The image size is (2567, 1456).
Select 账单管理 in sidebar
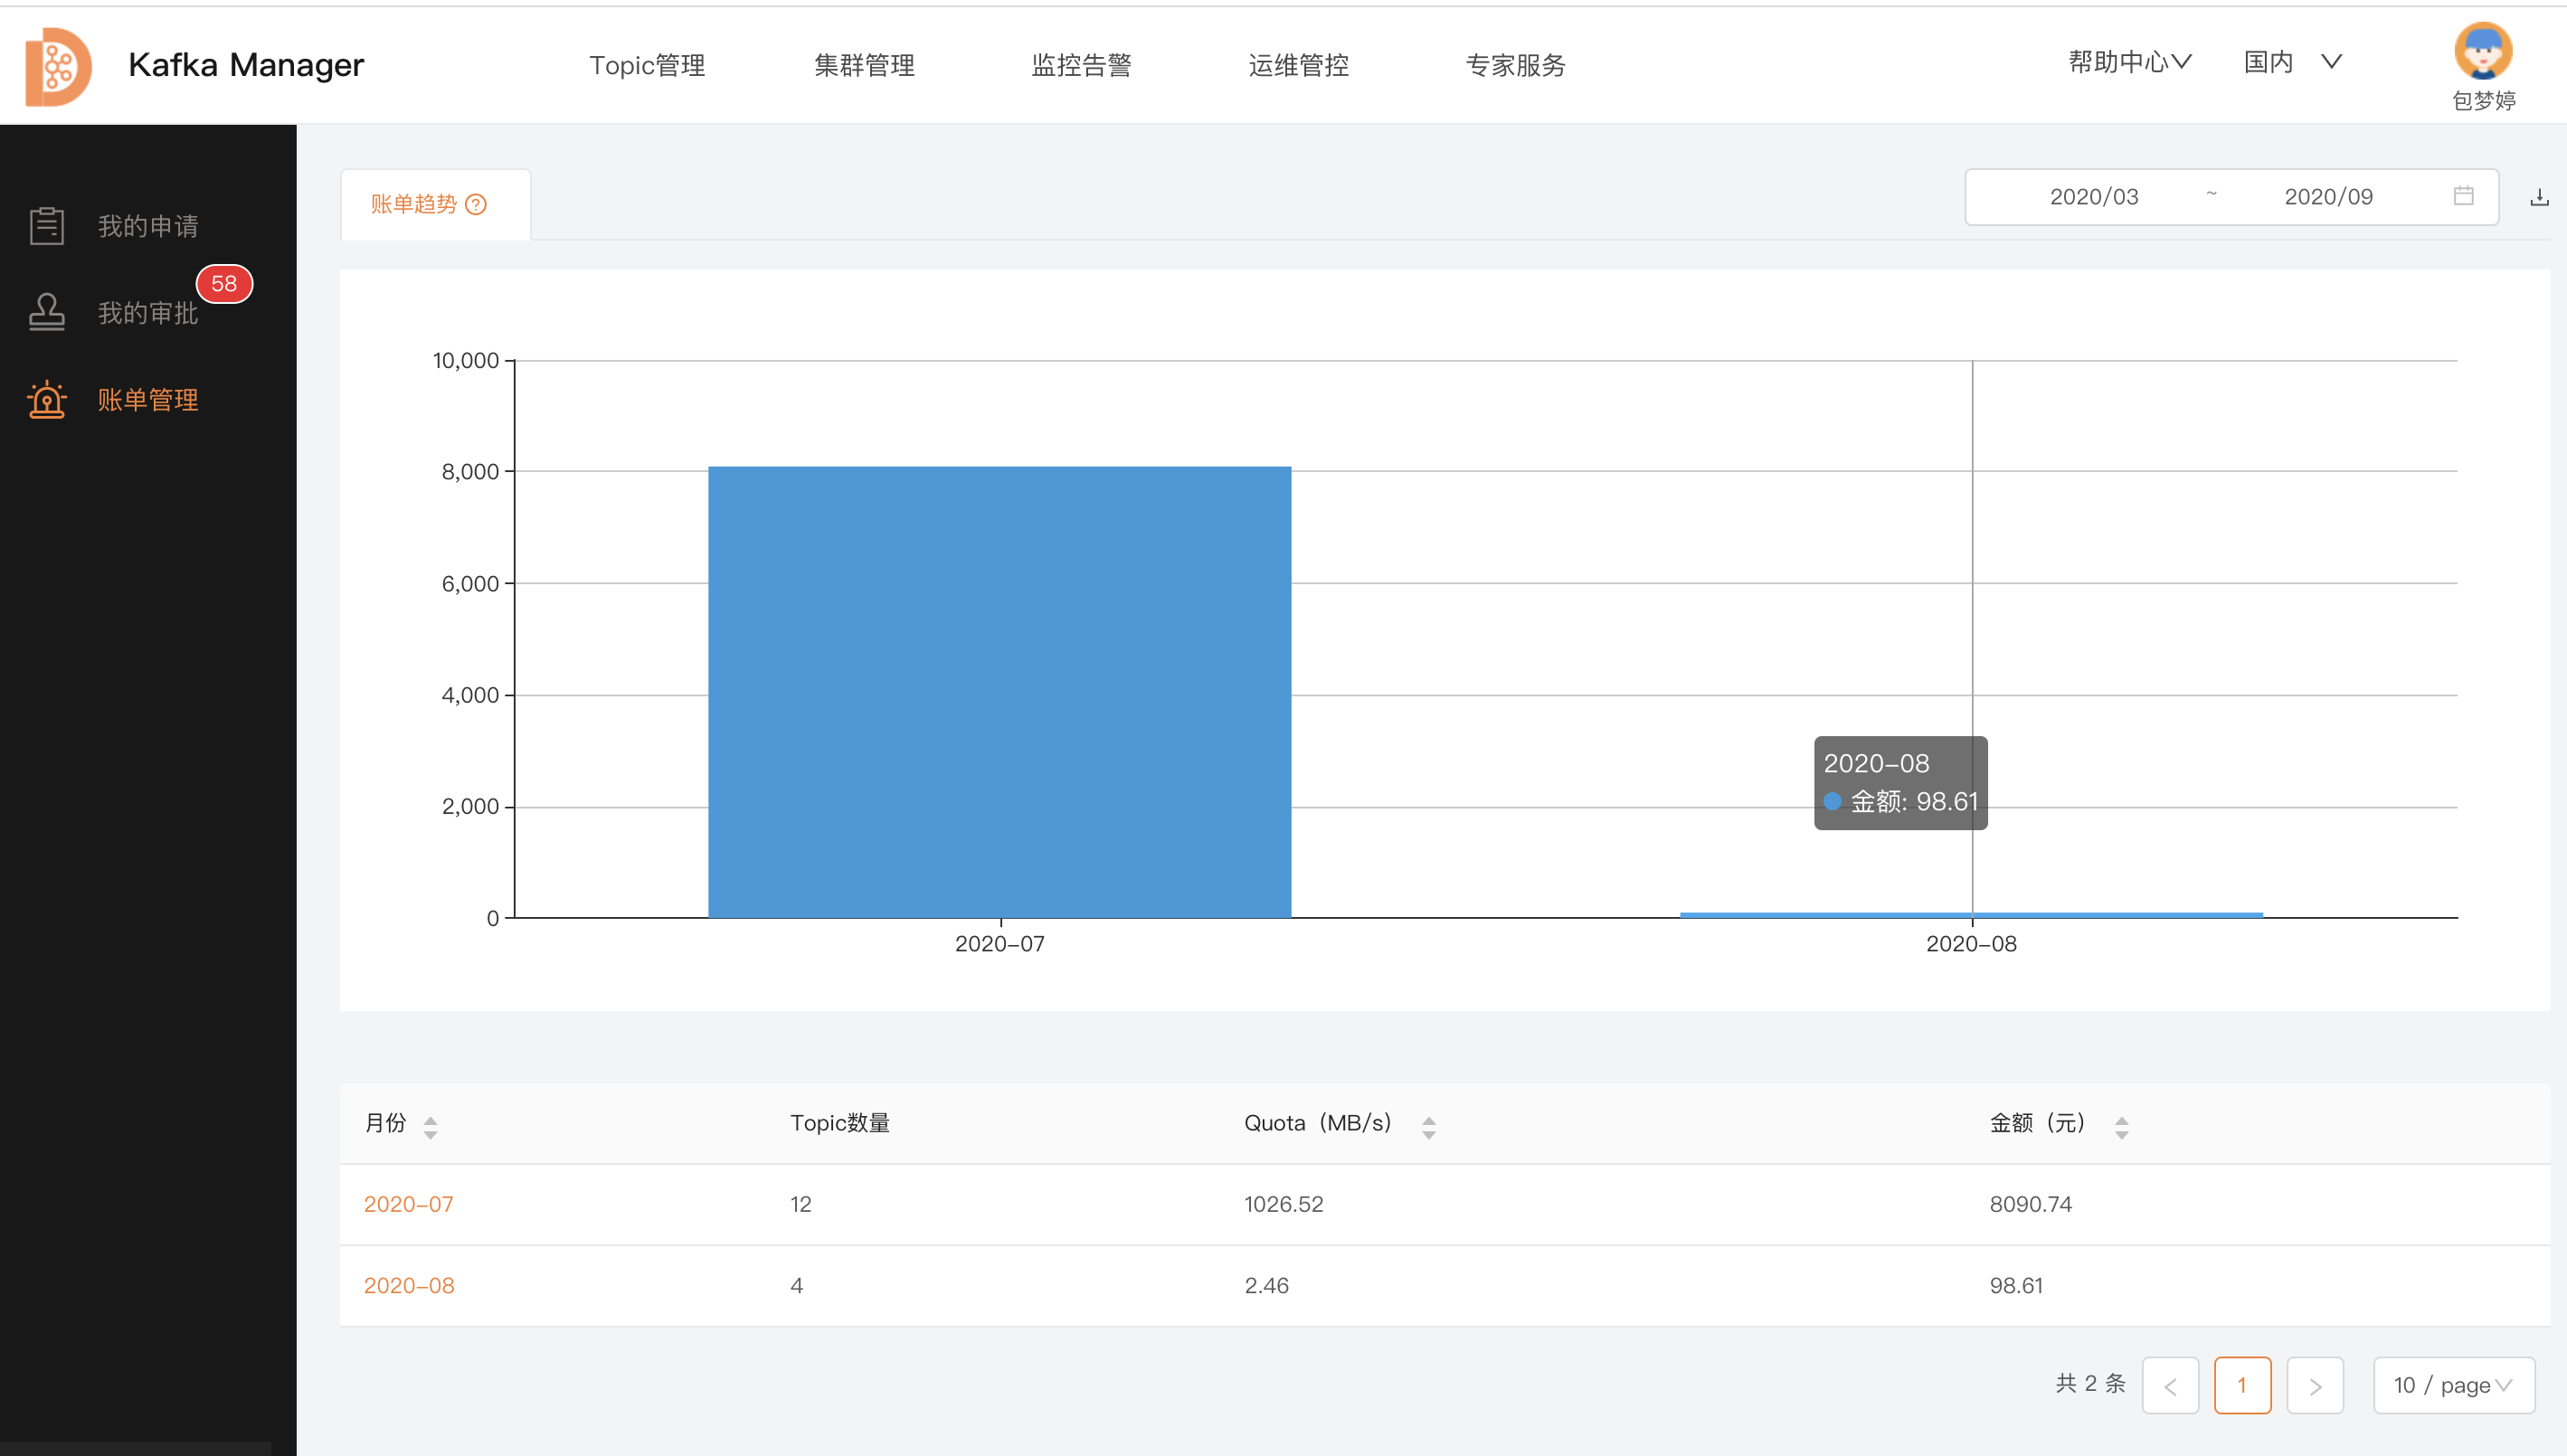147,400
